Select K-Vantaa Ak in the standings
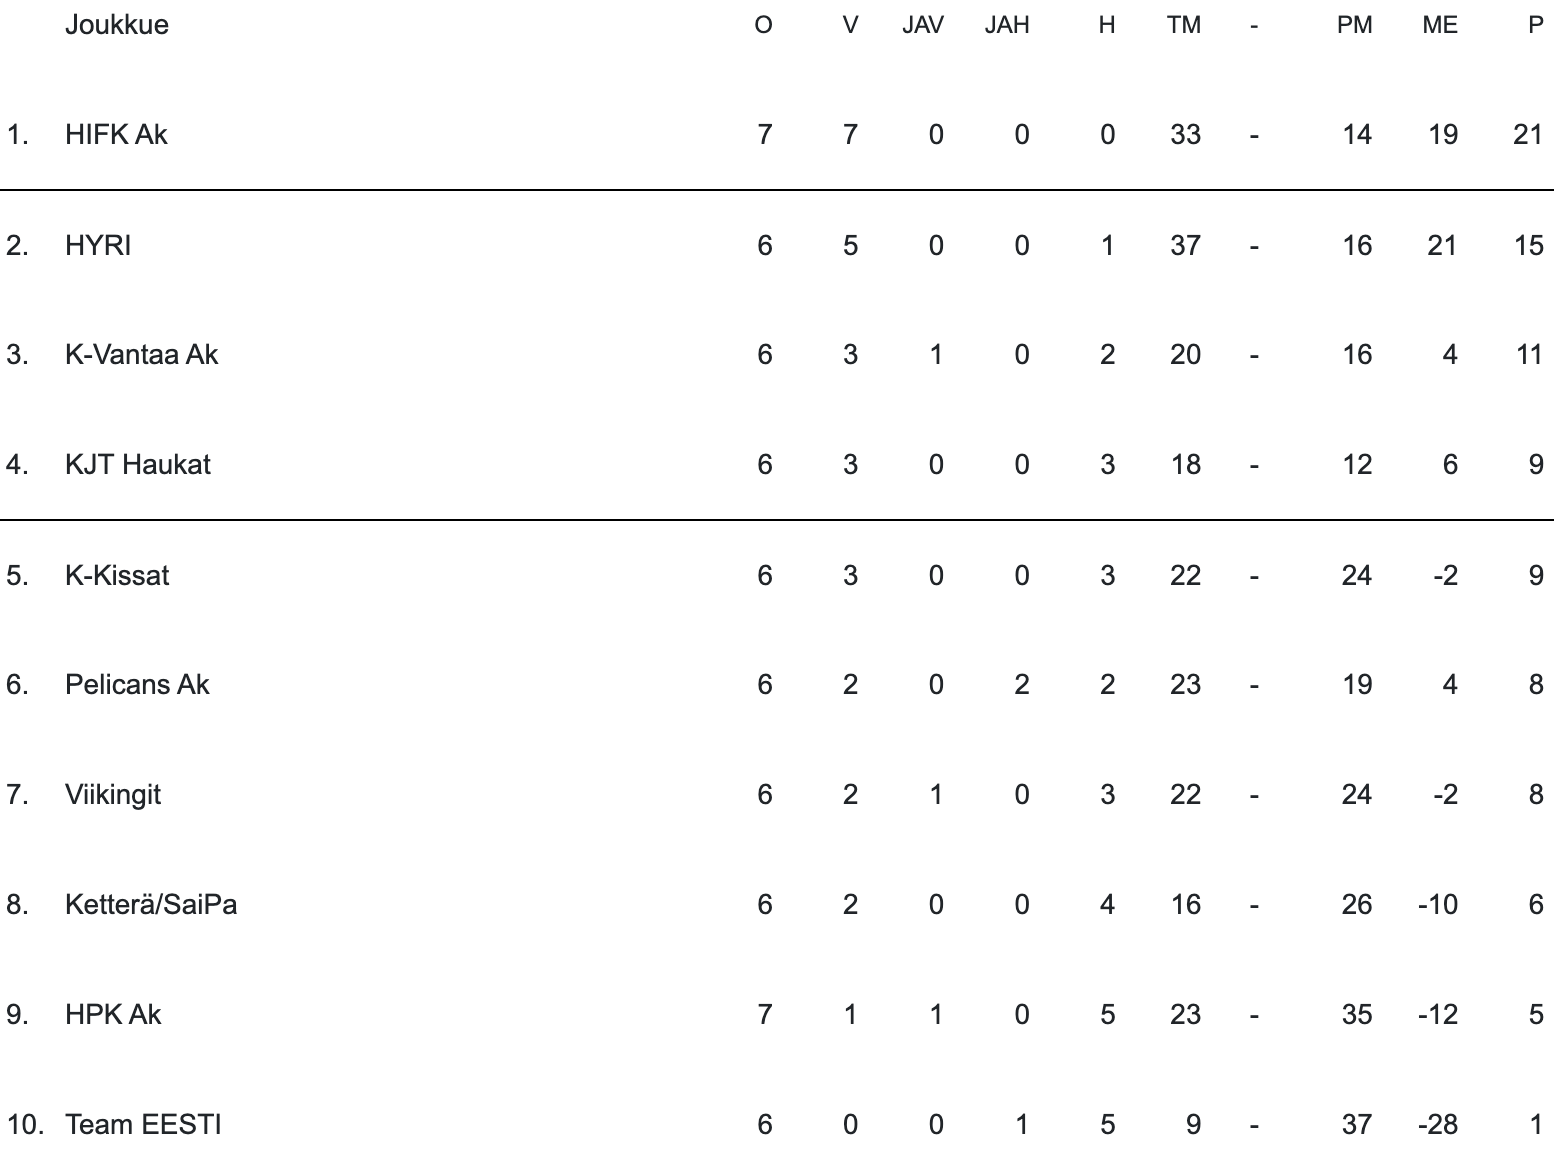Viewport: 1562px width, 1160px height. click(x=141, y=355)
